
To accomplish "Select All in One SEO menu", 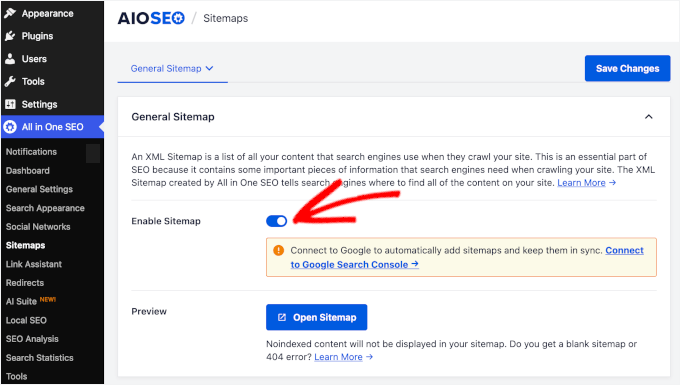I will pos(52,127).
